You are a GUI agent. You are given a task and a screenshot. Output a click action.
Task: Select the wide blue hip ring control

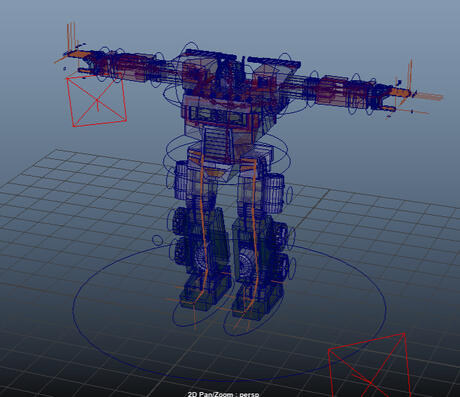227,160
